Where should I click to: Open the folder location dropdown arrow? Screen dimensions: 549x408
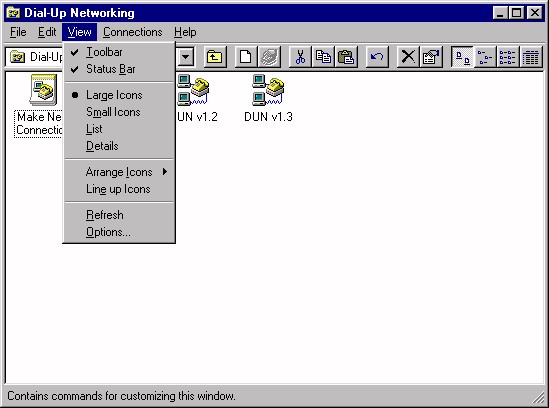pos(186,56)
